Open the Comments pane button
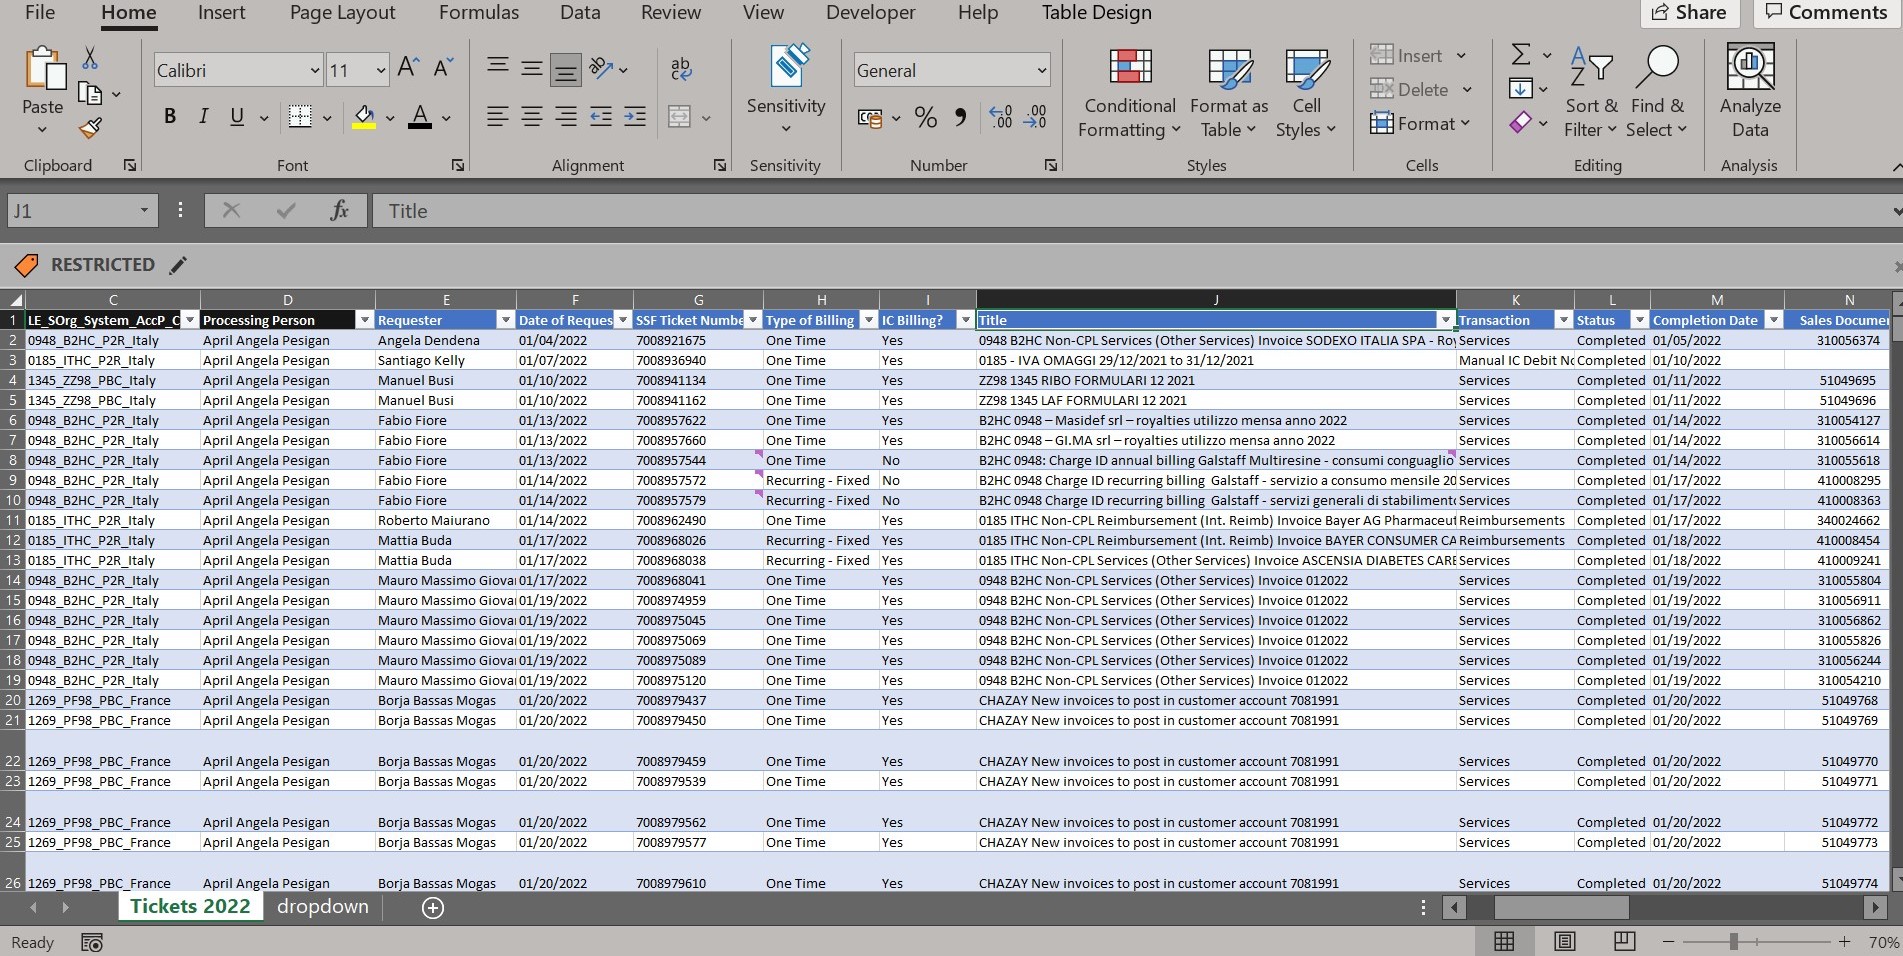The image size is (1903, 956). coord(1825,13)
